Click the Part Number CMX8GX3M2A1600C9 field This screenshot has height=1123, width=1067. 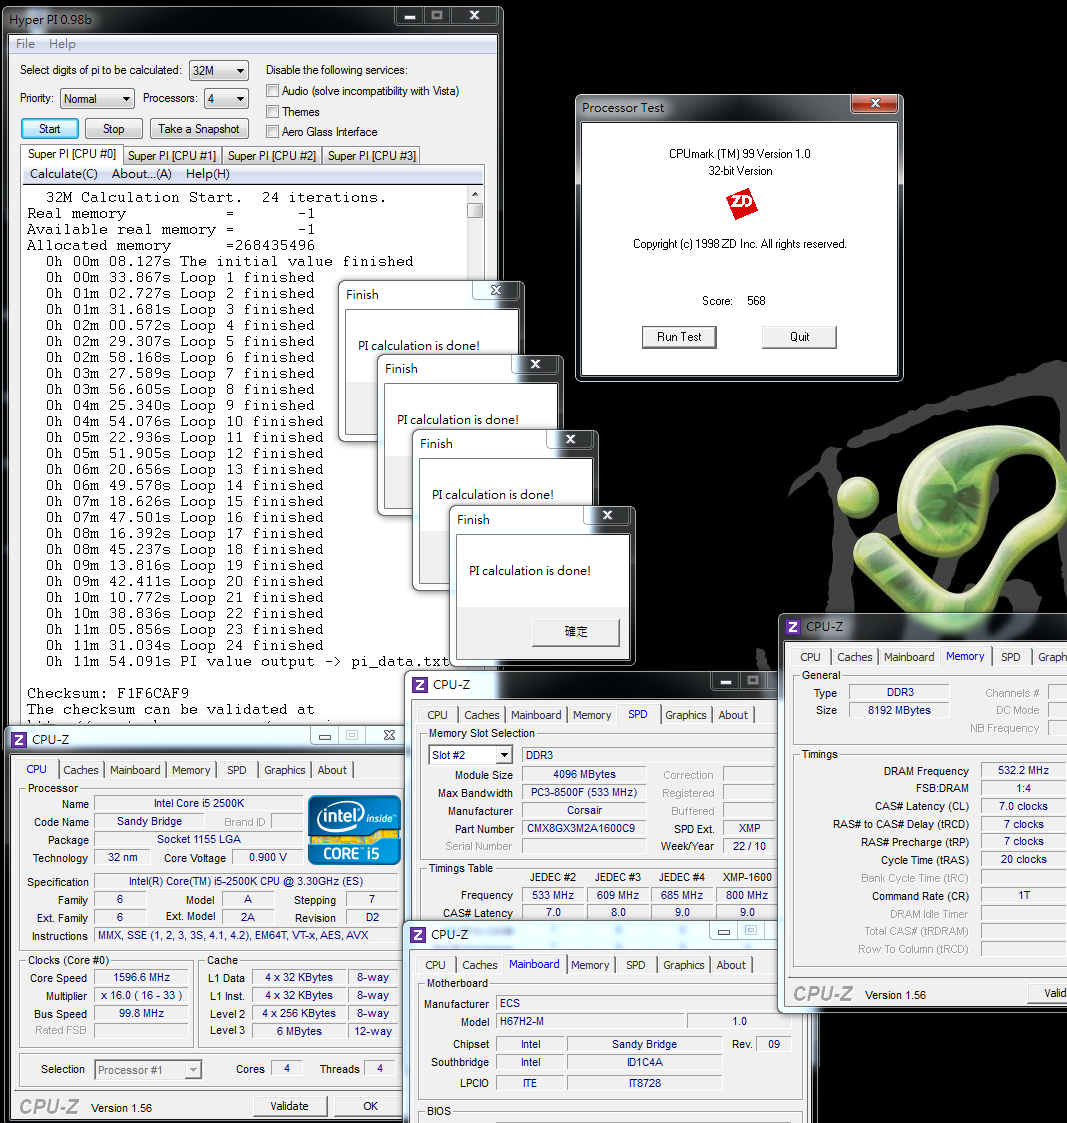[582, 828]
